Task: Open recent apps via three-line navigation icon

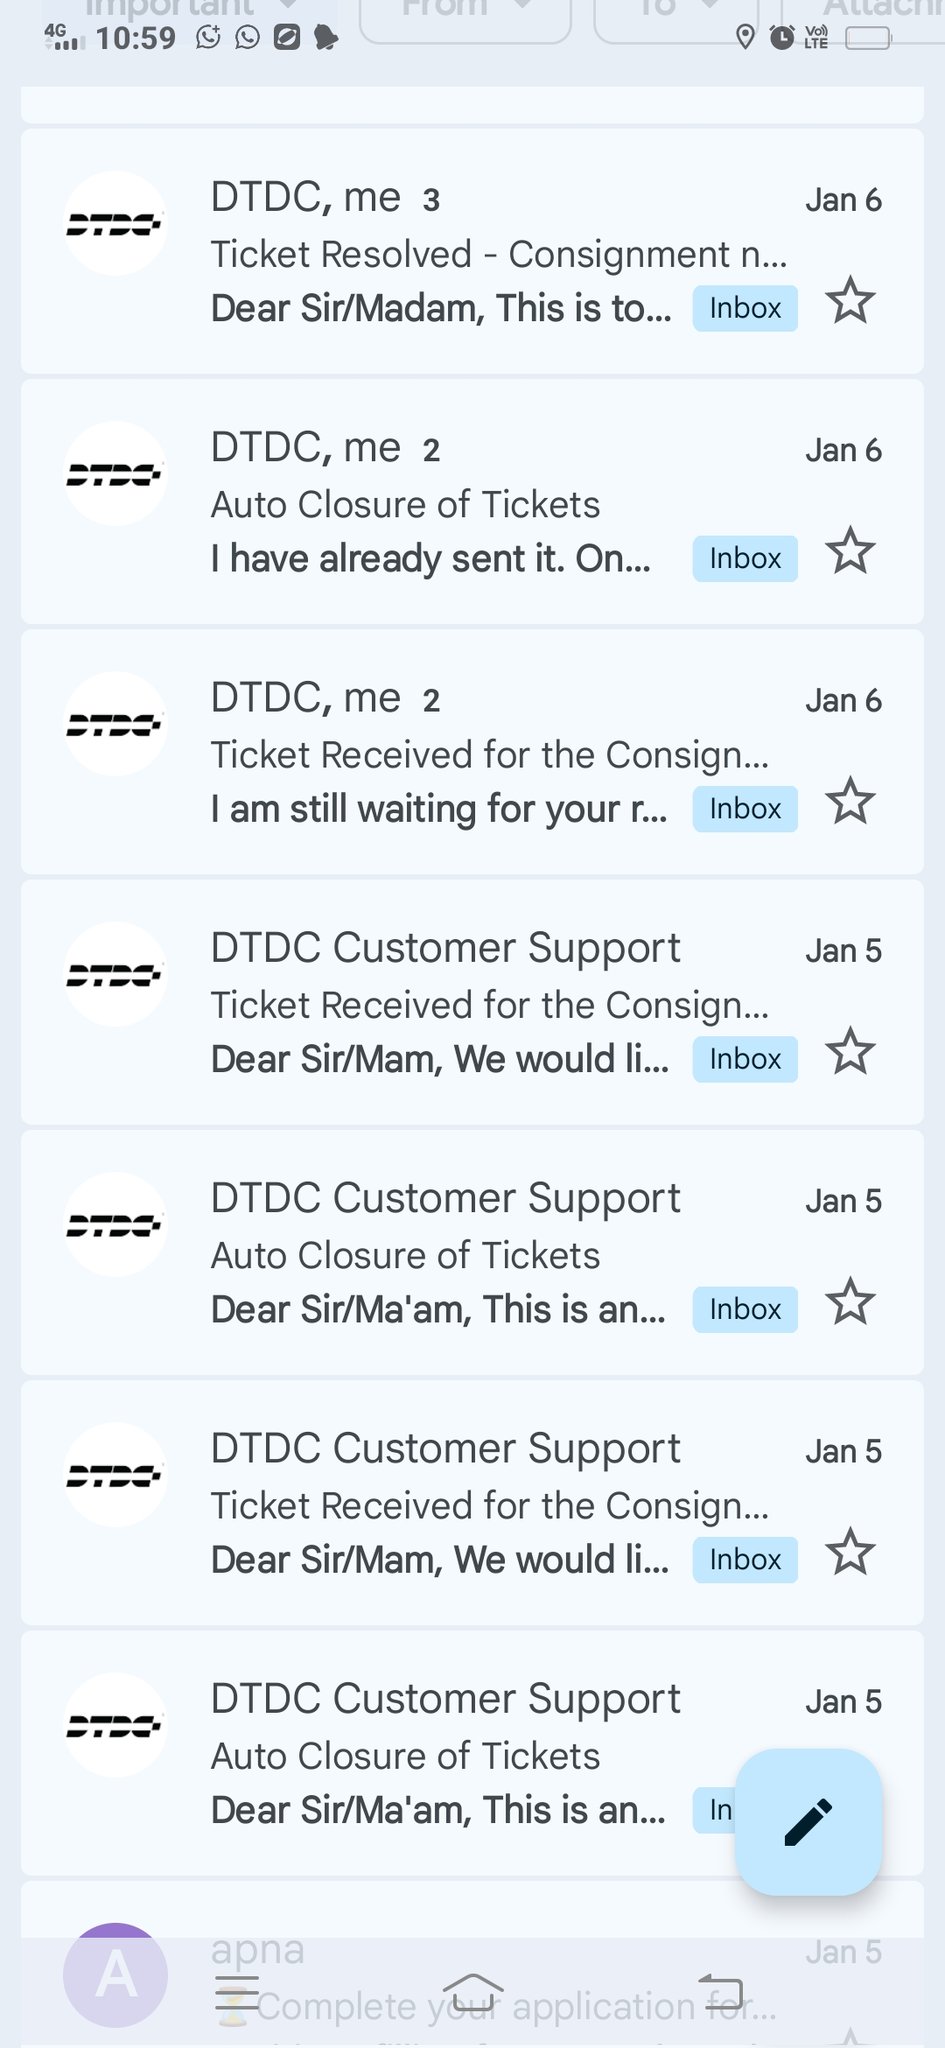Action: (237, 1995)
